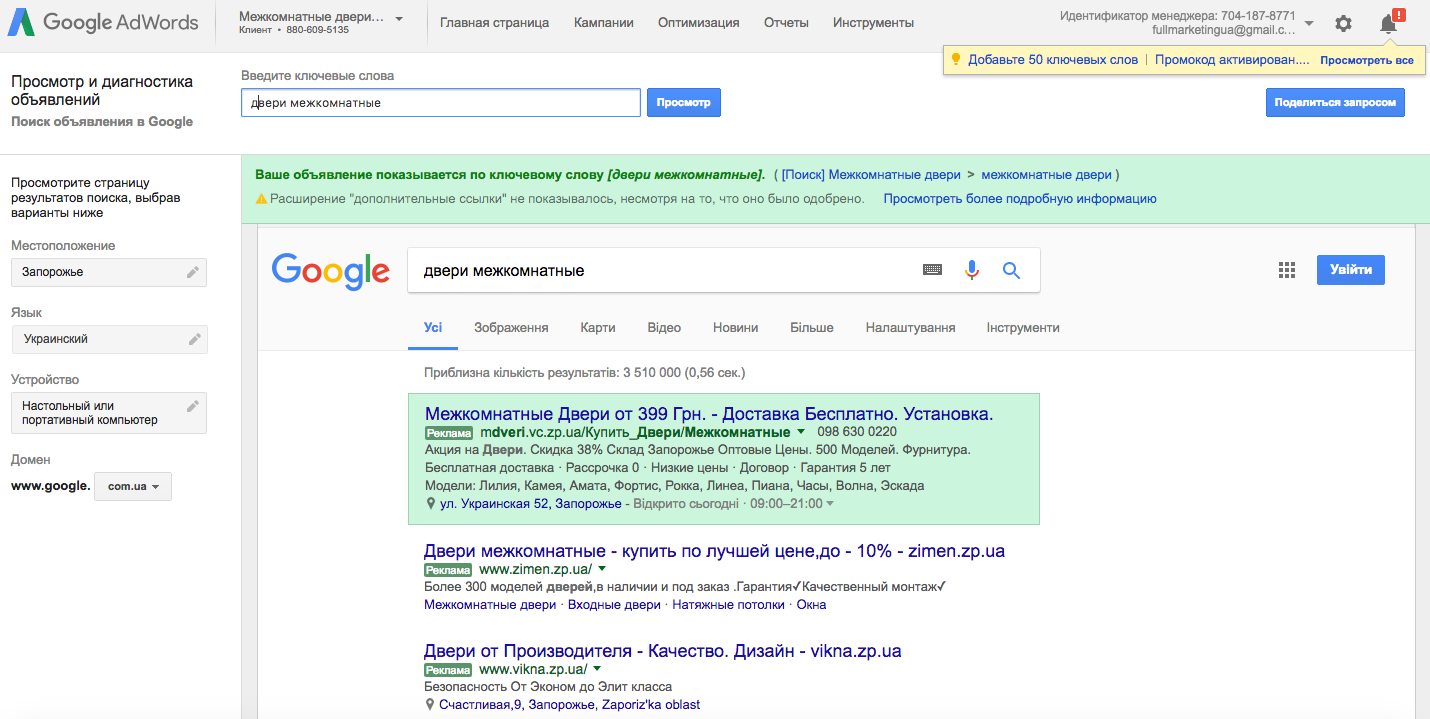Click the microphone voice search icon

[971, 270]
